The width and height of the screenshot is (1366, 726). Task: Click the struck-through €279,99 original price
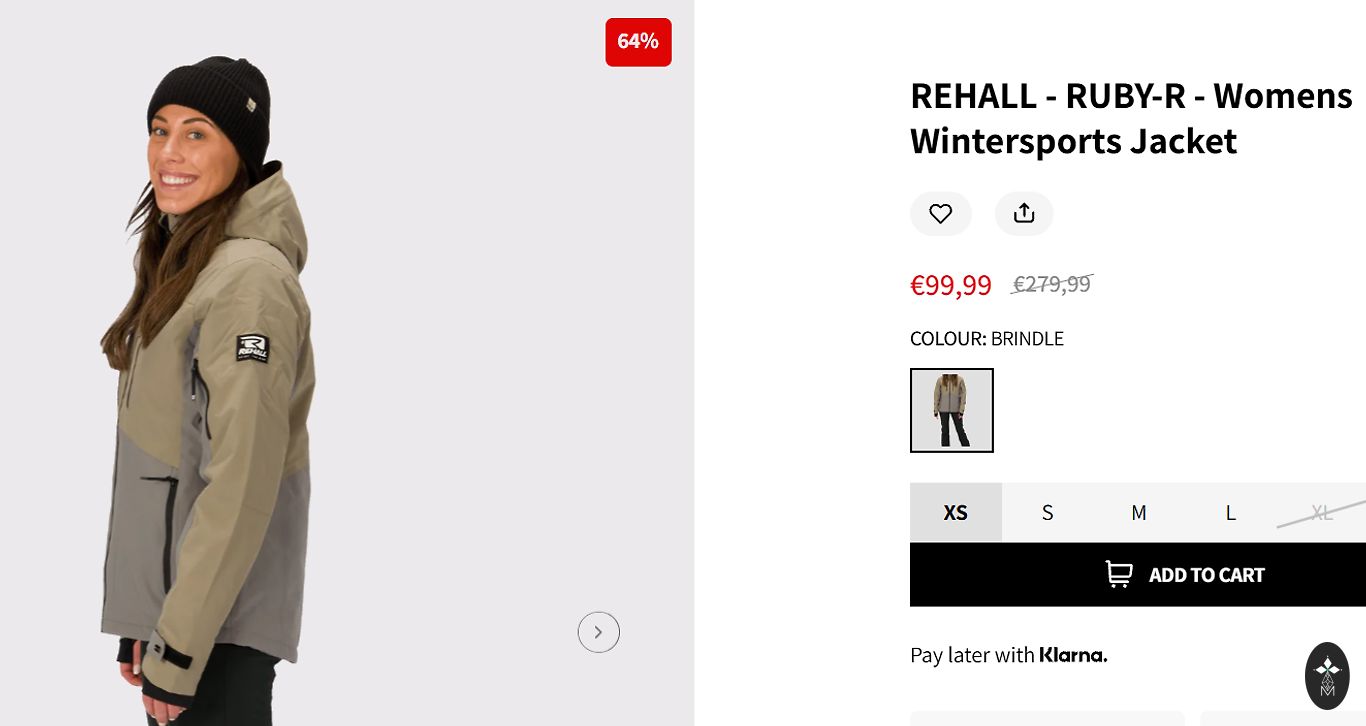click(x=1051, y=285)
